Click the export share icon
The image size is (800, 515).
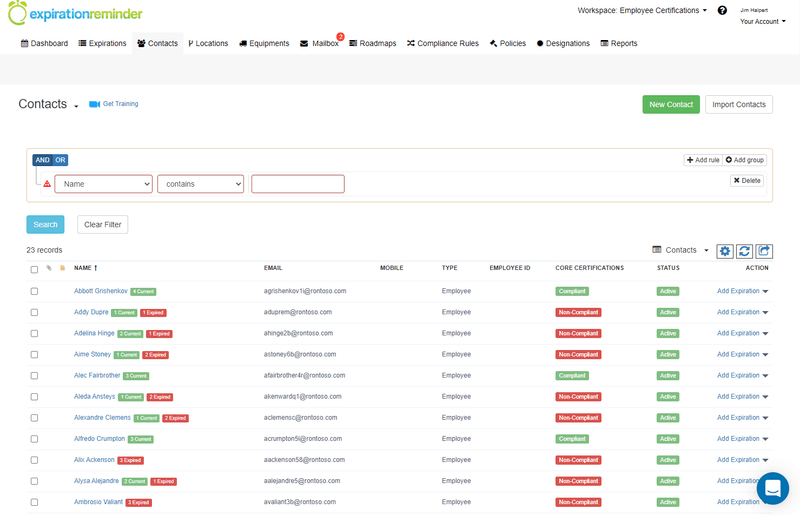coord(764,251)
